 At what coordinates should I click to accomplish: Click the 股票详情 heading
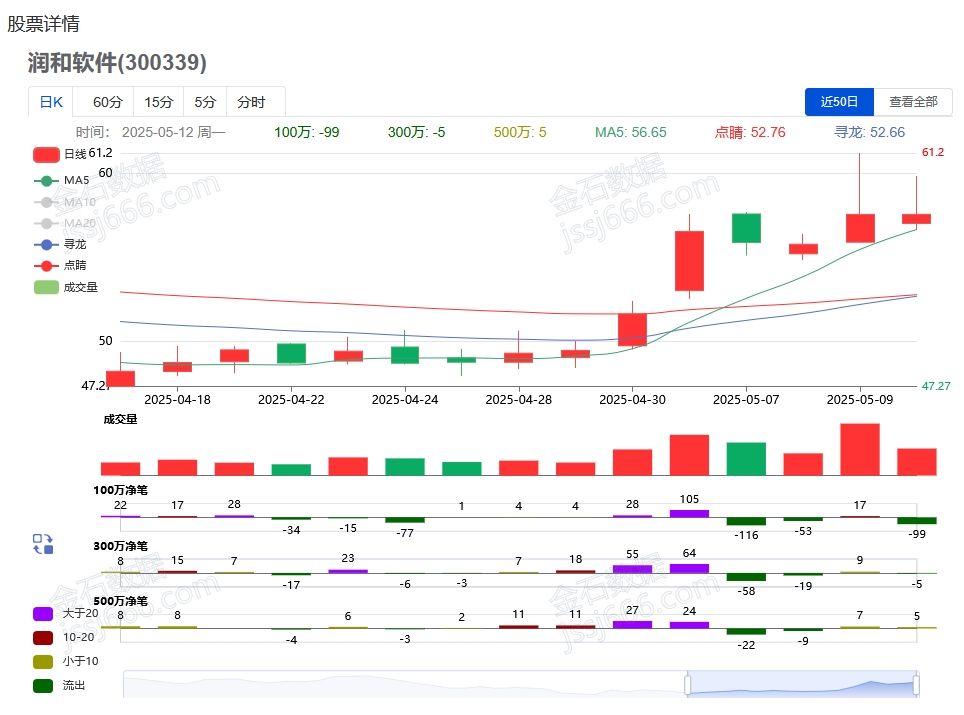pos(43,24)
